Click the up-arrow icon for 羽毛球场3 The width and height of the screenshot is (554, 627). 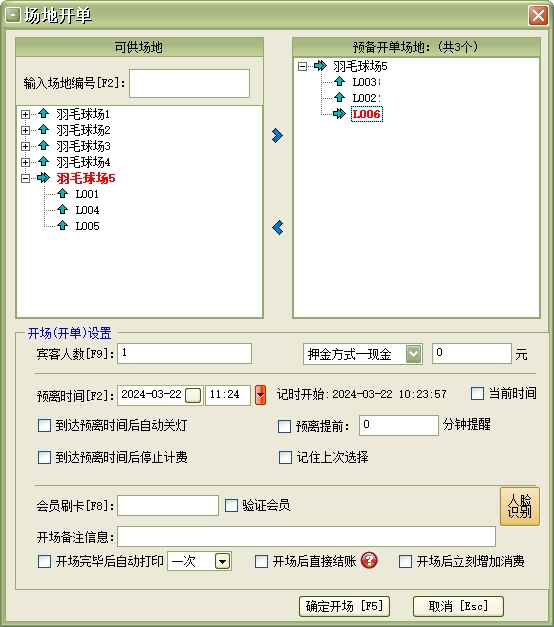pyautogui.click(x=44, y=146)
